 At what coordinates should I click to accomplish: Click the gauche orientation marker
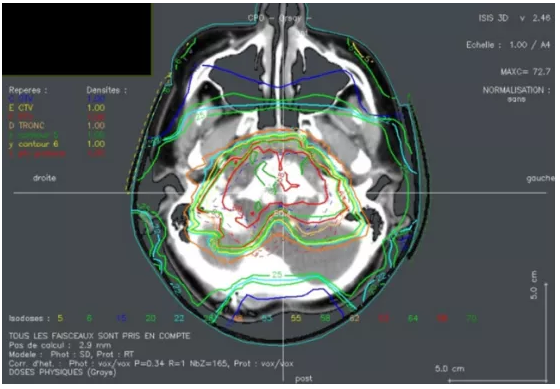pos(540,178)
